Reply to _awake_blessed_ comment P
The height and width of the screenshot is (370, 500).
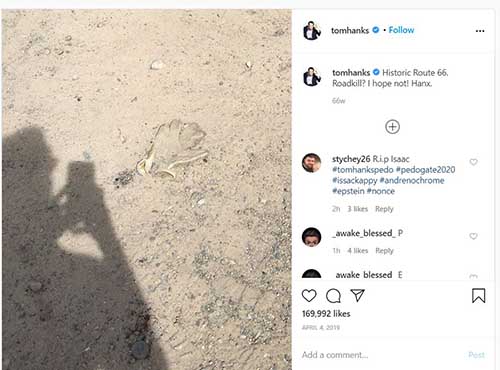384,251
